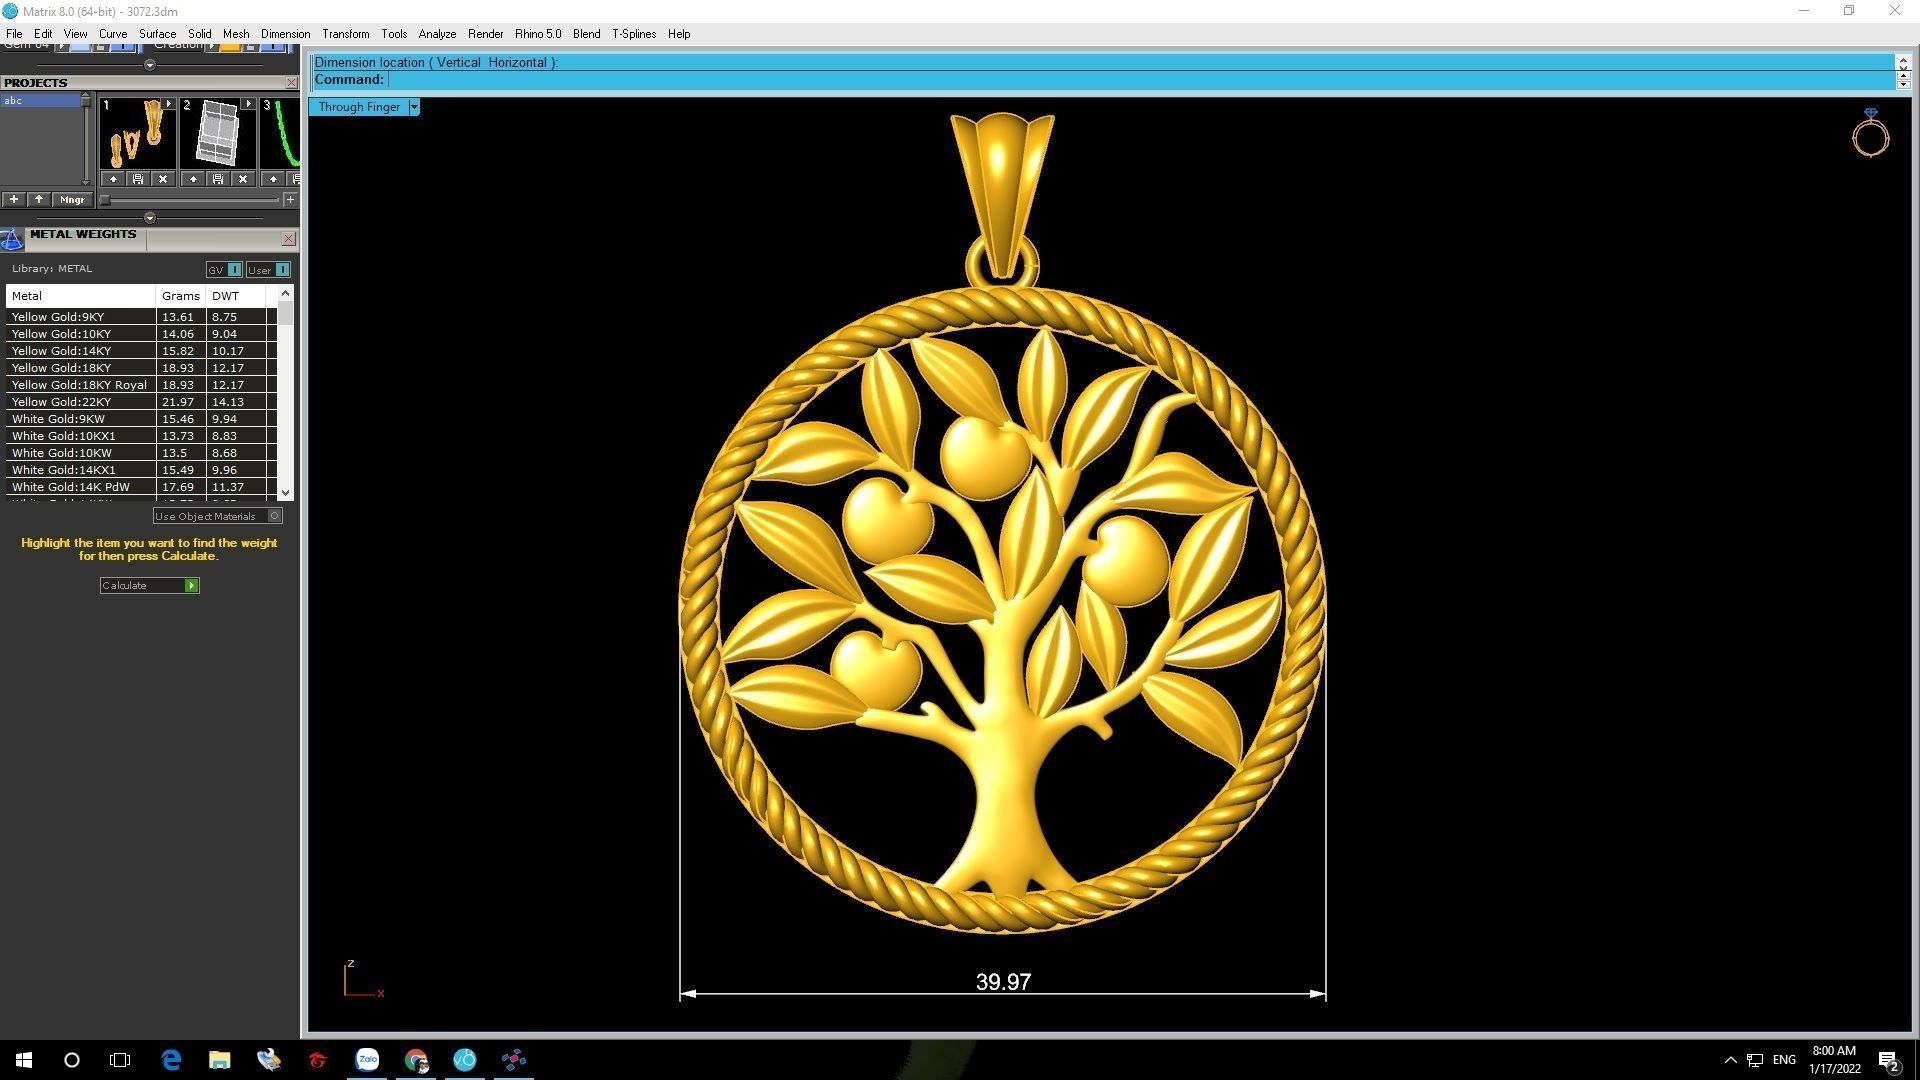
Task: Click the Metal Weights scale icon
Action: click(x=12, y=239)
